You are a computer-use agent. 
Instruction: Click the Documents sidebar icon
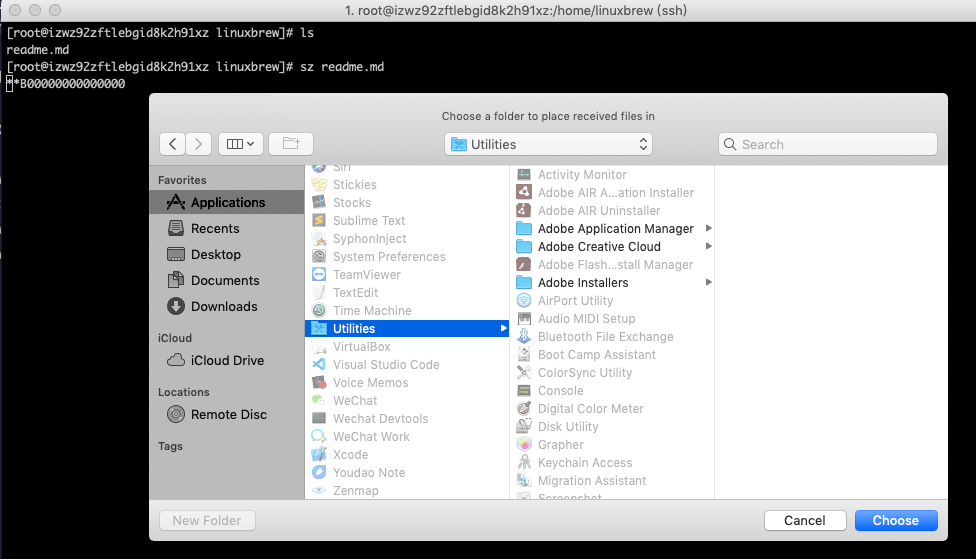176,280
